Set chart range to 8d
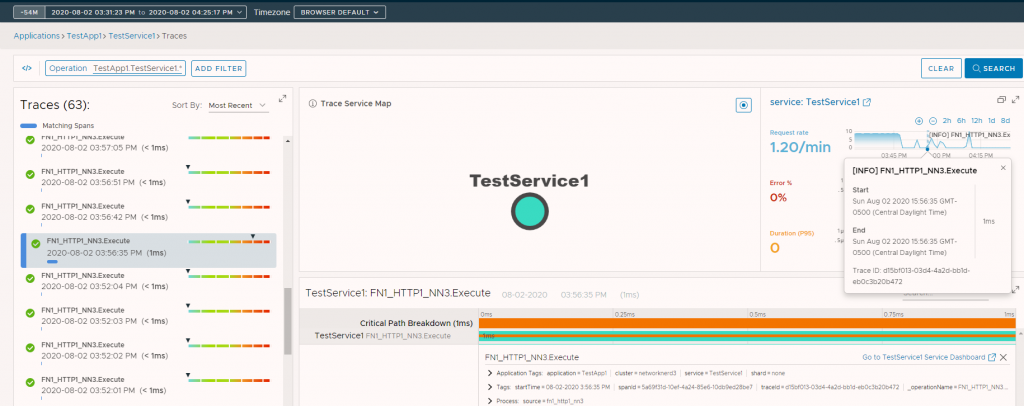Viewport: 1024px width, 406px height. coord(1006,121)
